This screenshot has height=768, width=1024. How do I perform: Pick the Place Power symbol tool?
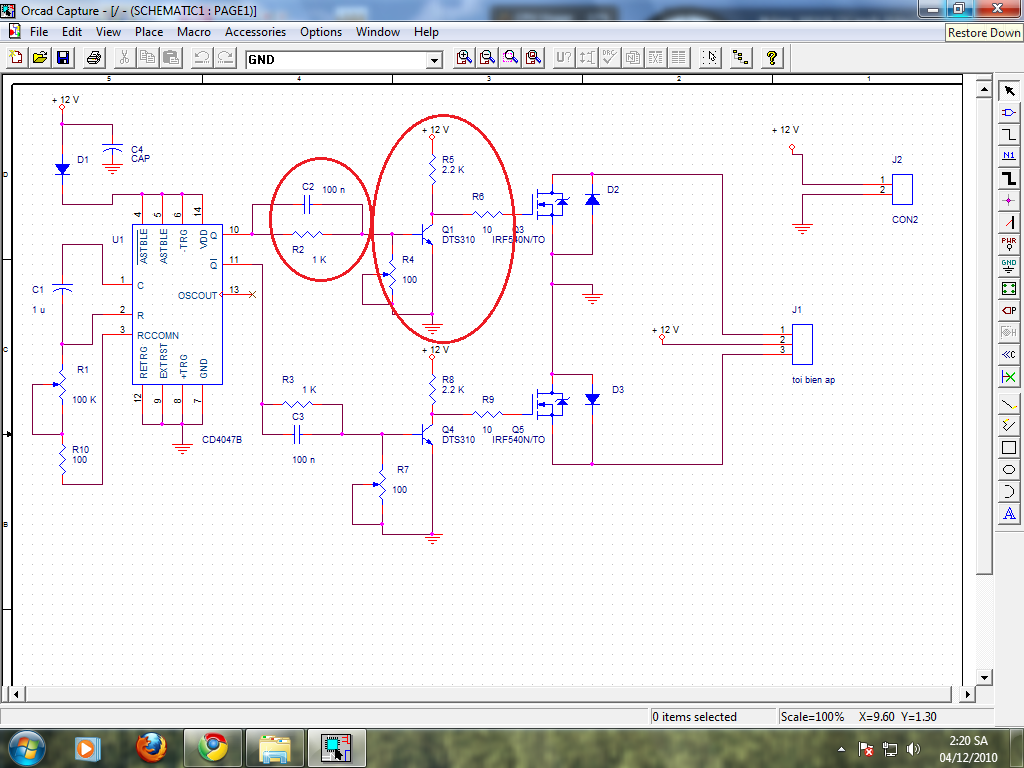[x=1009, y=244]
